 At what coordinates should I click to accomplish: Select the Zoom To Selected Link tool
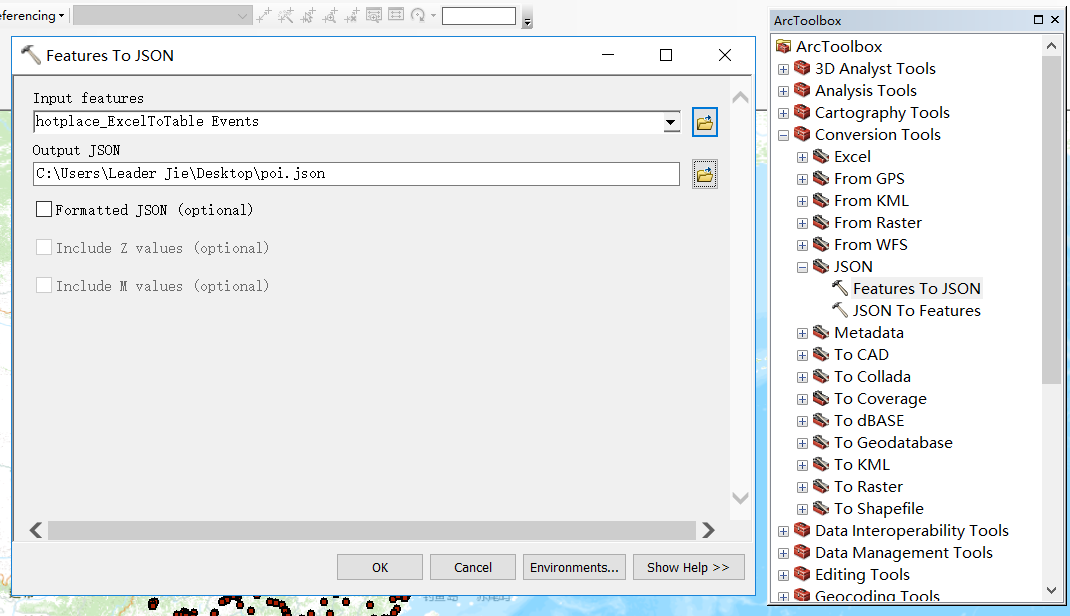(x=330, y=15)
